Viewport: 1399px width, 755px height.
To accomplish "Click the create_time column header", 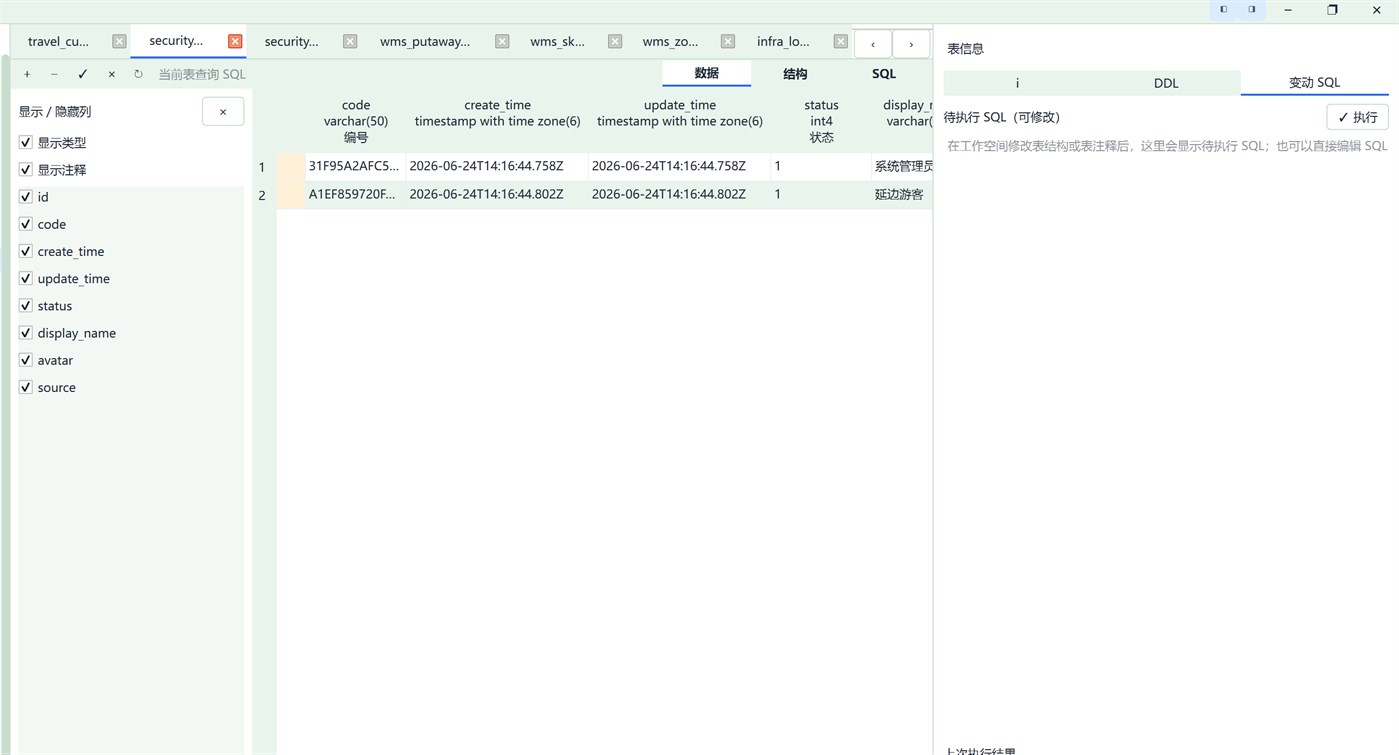I will [497, 121].
